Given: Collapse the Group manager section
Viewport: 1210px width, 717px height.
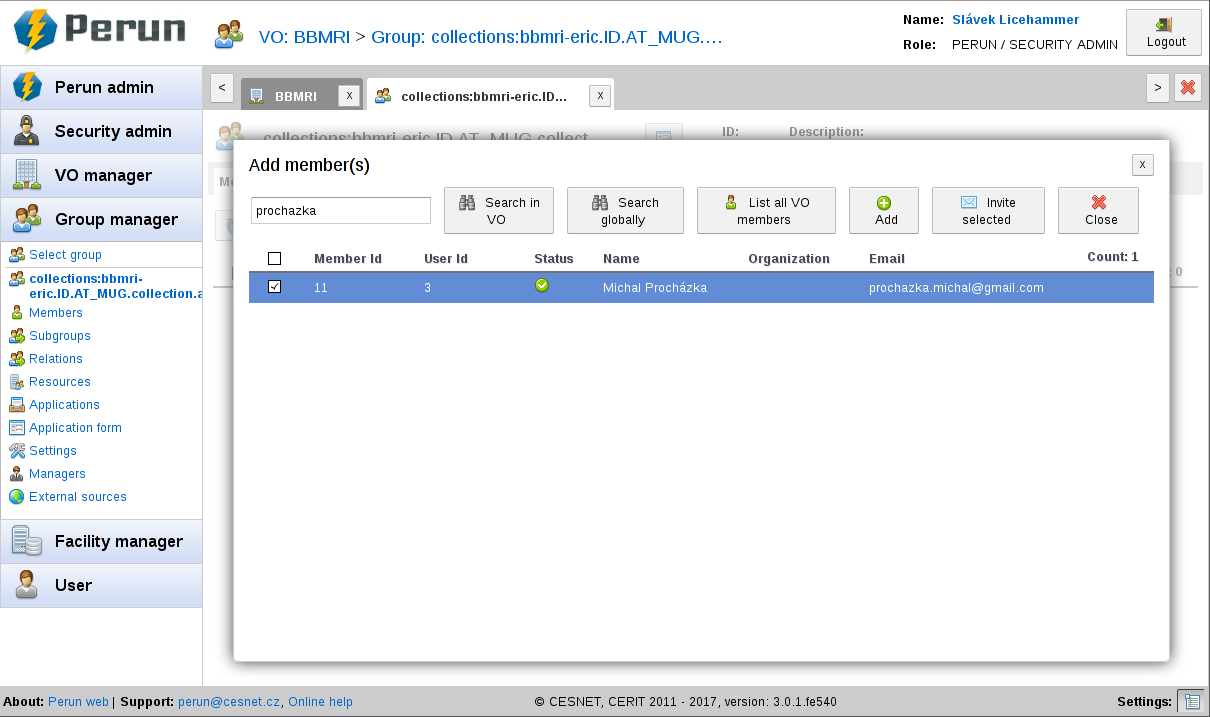Looking at the screenshot, I should pyautogui.click(x=101, y=220).
